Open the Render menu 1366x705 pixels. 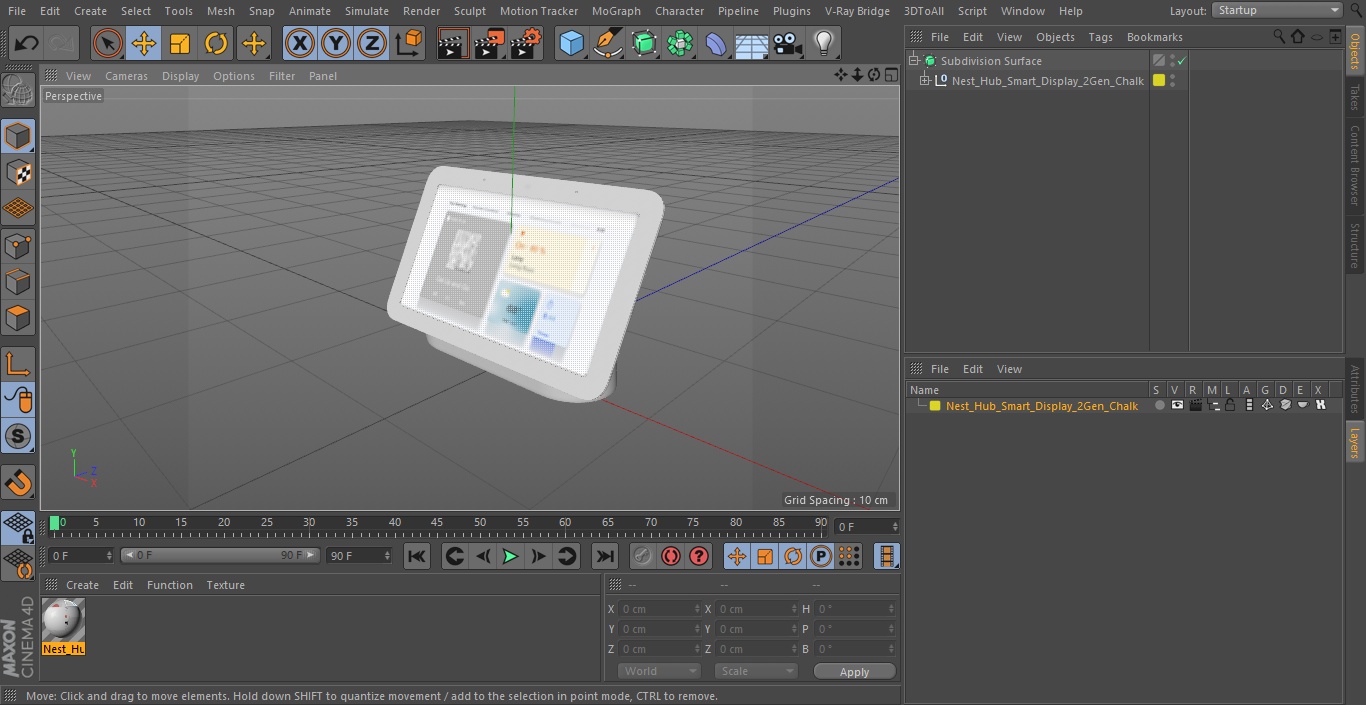tap(421, 11)
